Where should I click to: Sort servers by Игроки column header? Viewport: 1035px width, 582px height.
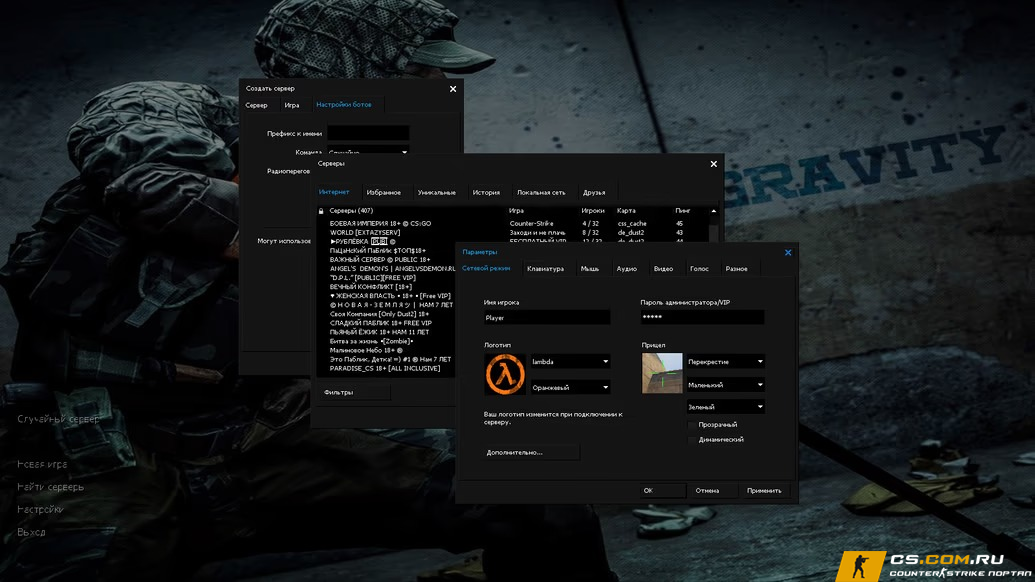click(x=593, y=211)
